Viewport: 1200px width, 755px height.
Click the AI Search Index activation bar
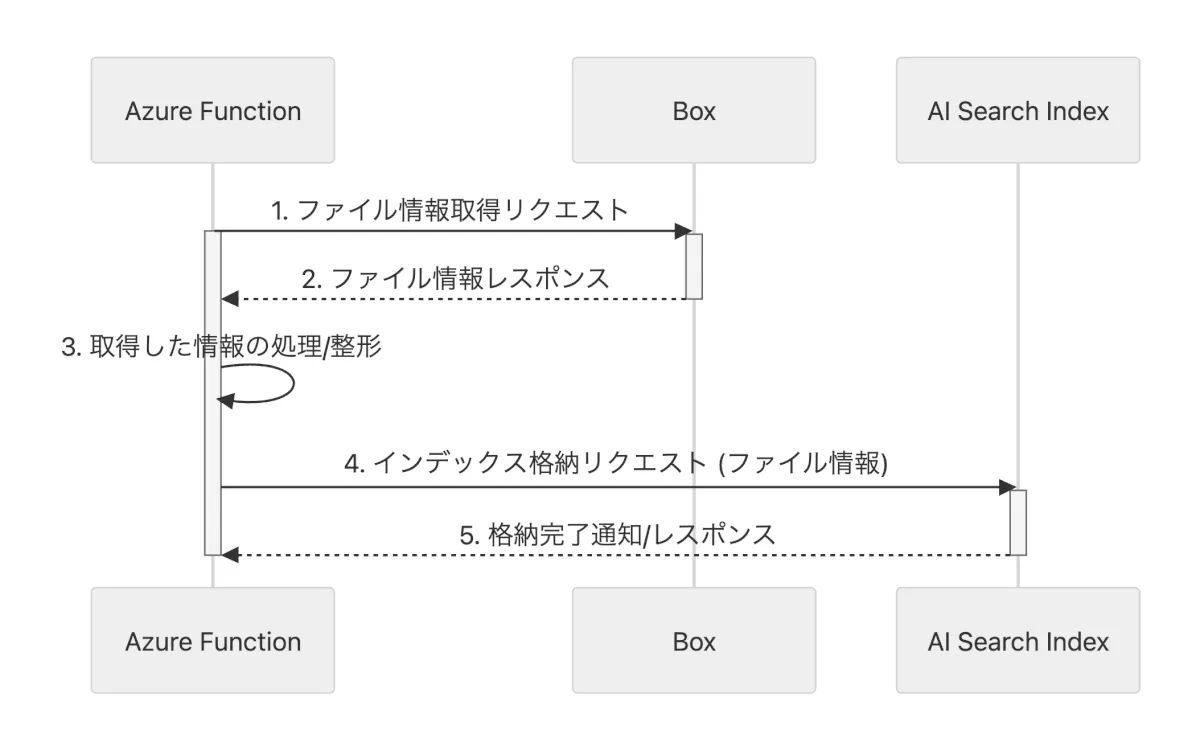pos(1018,521)
